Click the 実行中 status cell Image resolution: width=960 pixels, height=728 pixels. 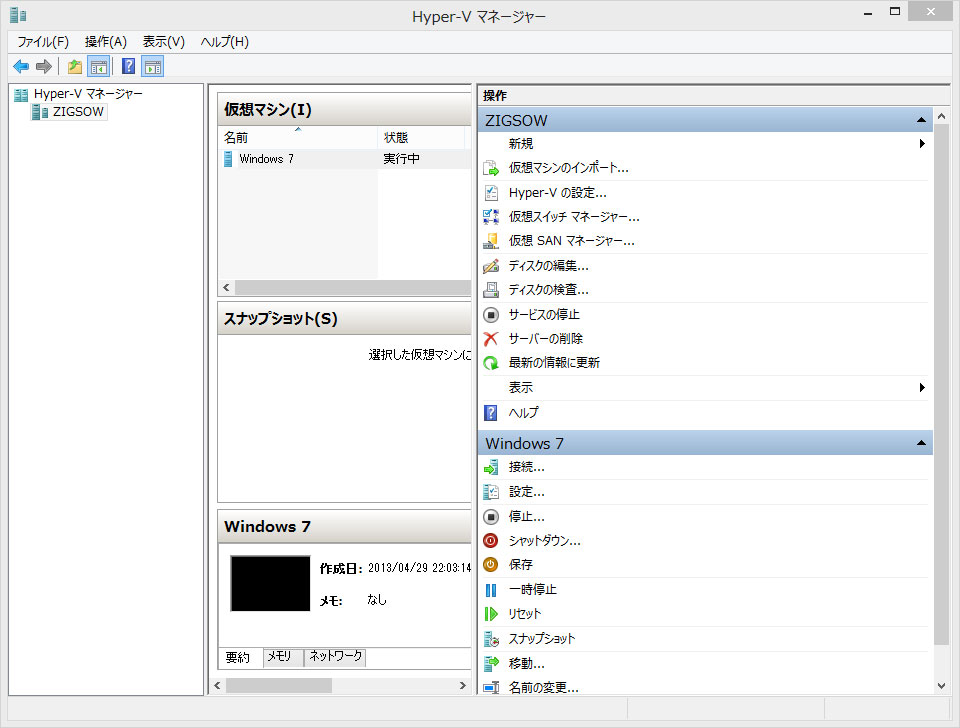tap(402, 159)
